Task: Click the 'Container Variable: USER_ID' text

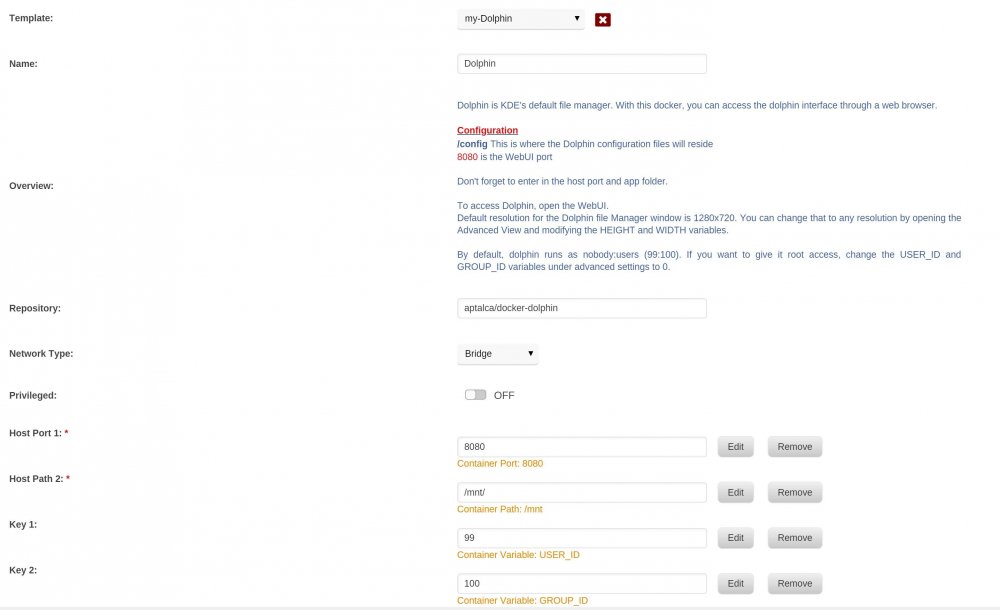Action: click(518, 555)
